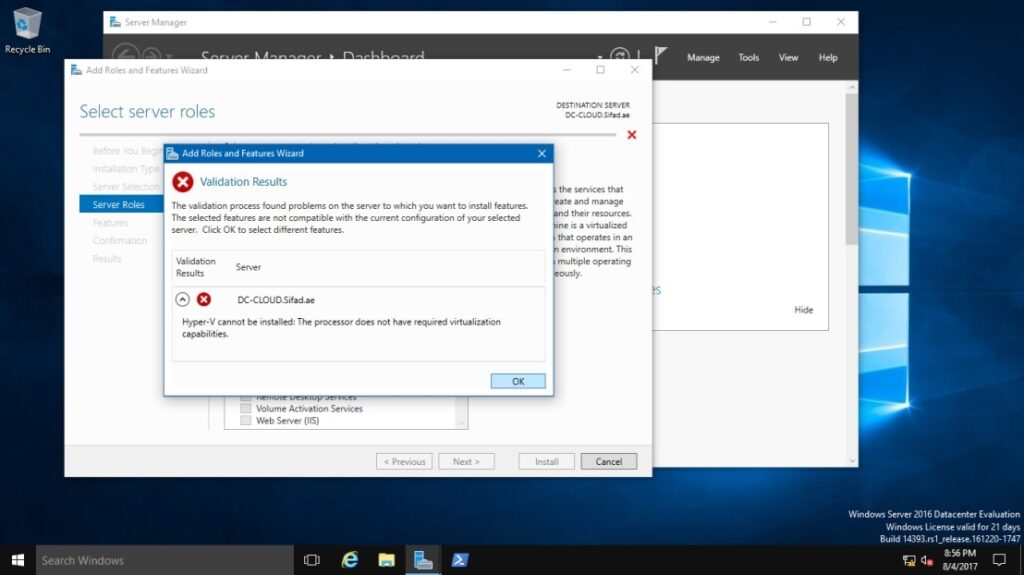
Task: Click the Hyper-V cannot be installed message
Action: tap(342, 327)
